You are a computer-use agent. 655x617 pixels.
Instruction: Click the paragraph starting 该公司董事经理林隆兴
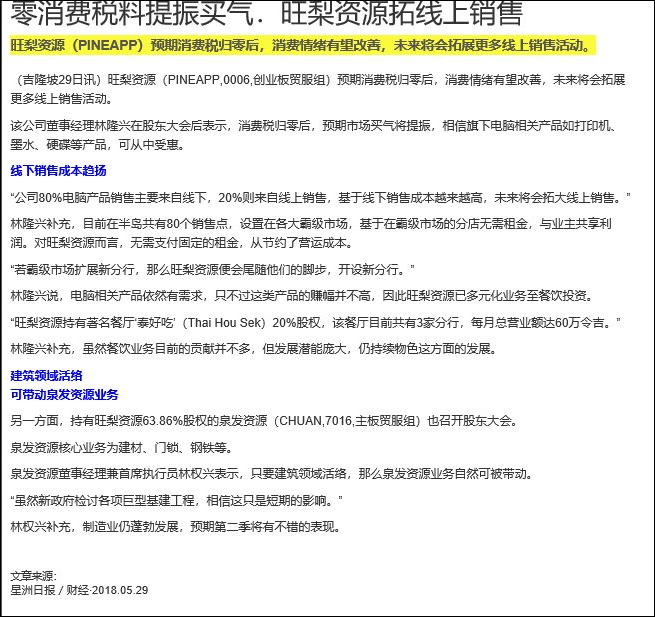312,135
